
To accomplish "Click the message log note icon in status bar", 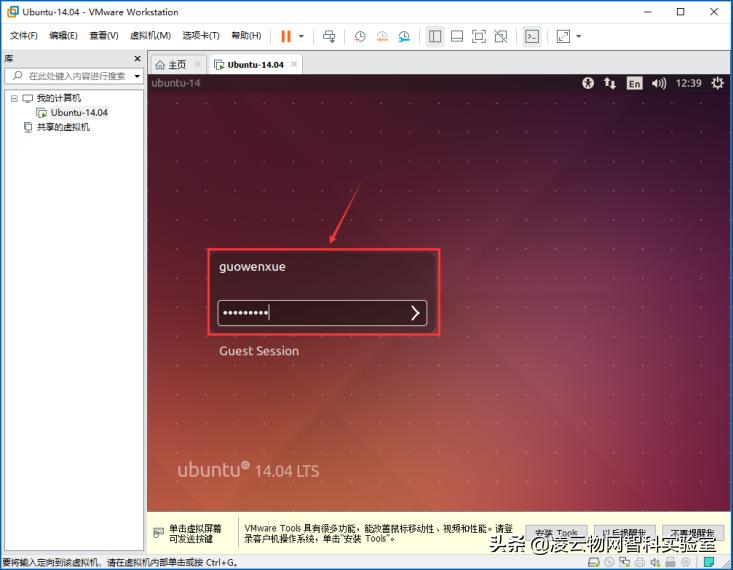I will (x=709, y=562).
